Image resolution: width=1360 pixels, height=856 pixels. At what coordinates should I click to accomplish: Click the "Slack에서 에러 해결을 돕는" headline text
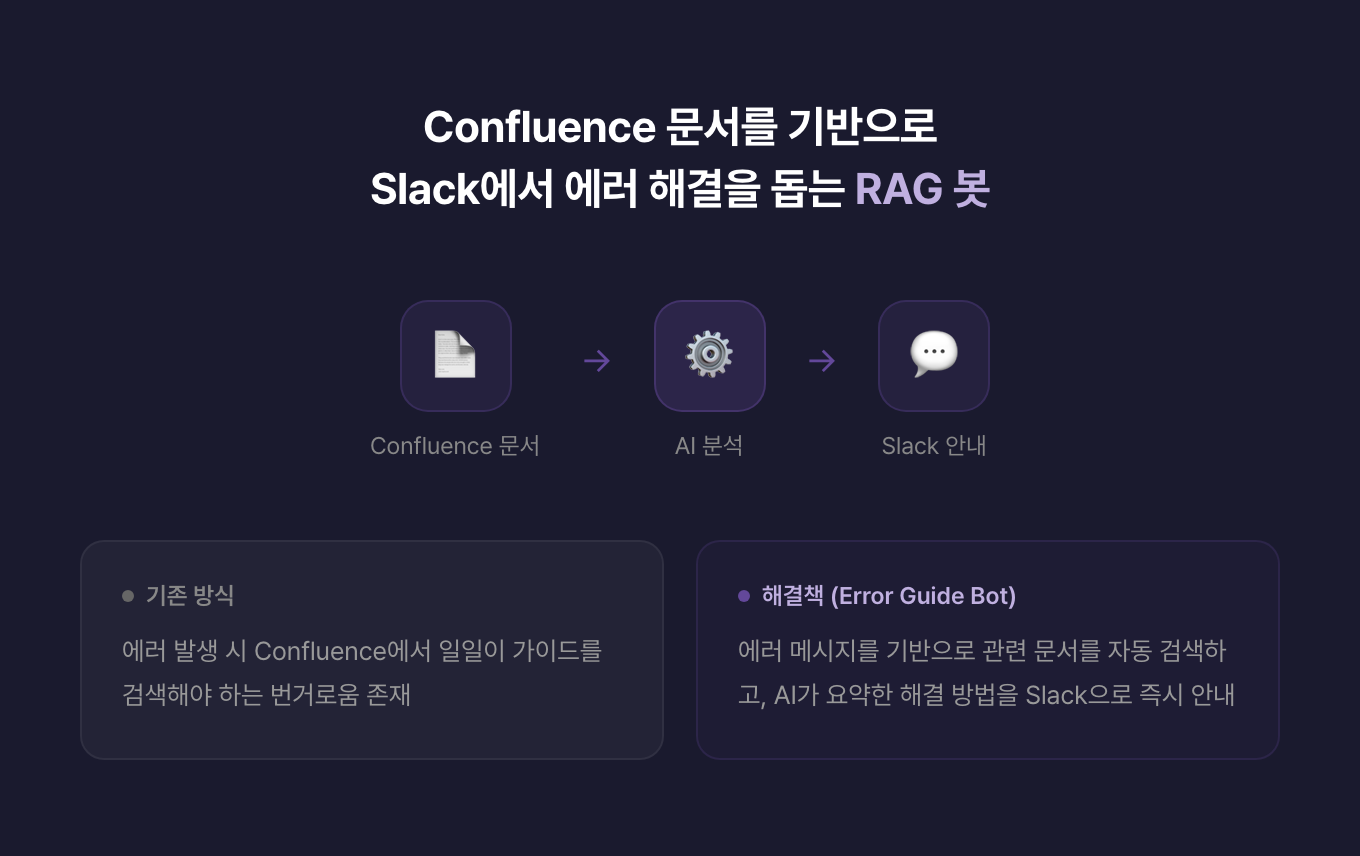coord(608,189)
